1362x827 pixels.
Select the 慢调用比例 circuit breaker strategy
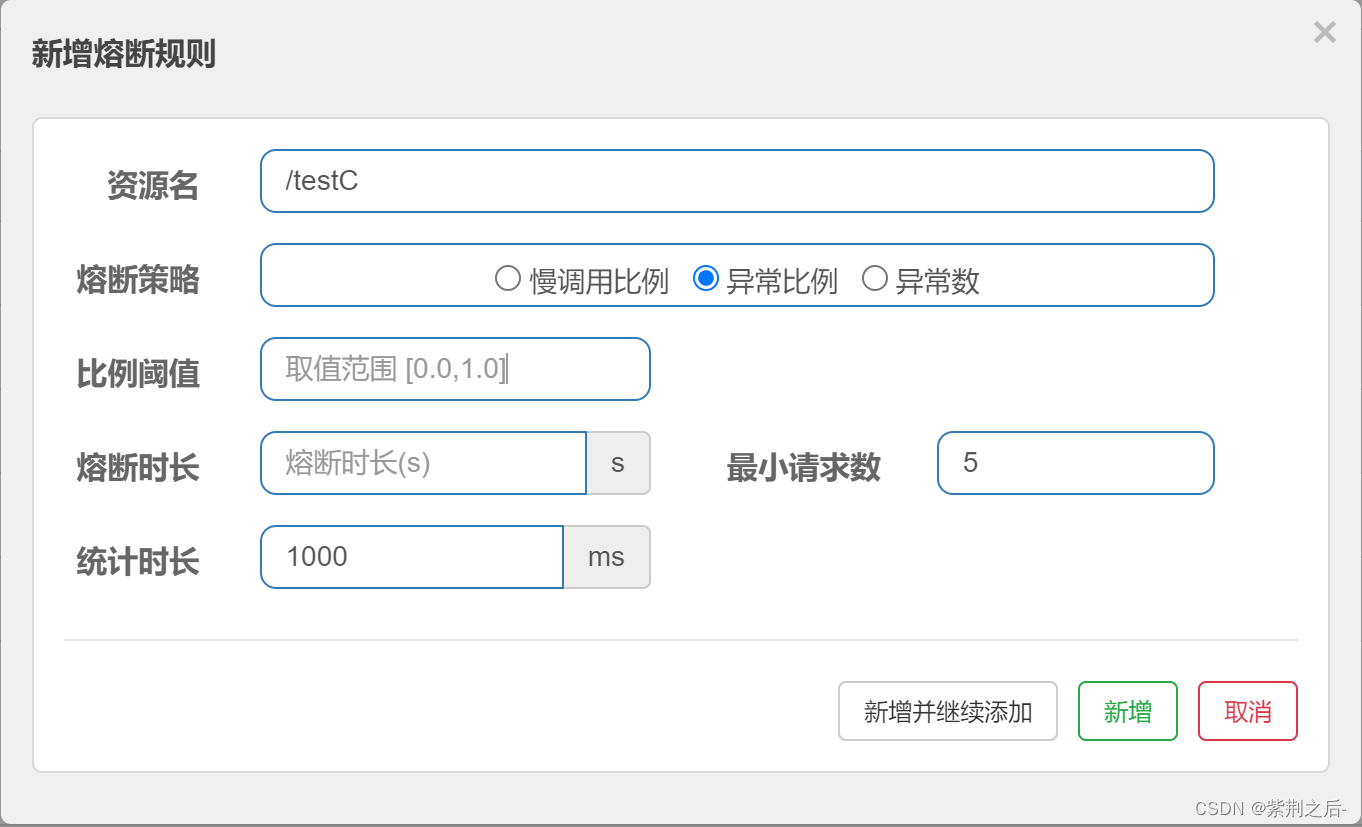(508, 280)
